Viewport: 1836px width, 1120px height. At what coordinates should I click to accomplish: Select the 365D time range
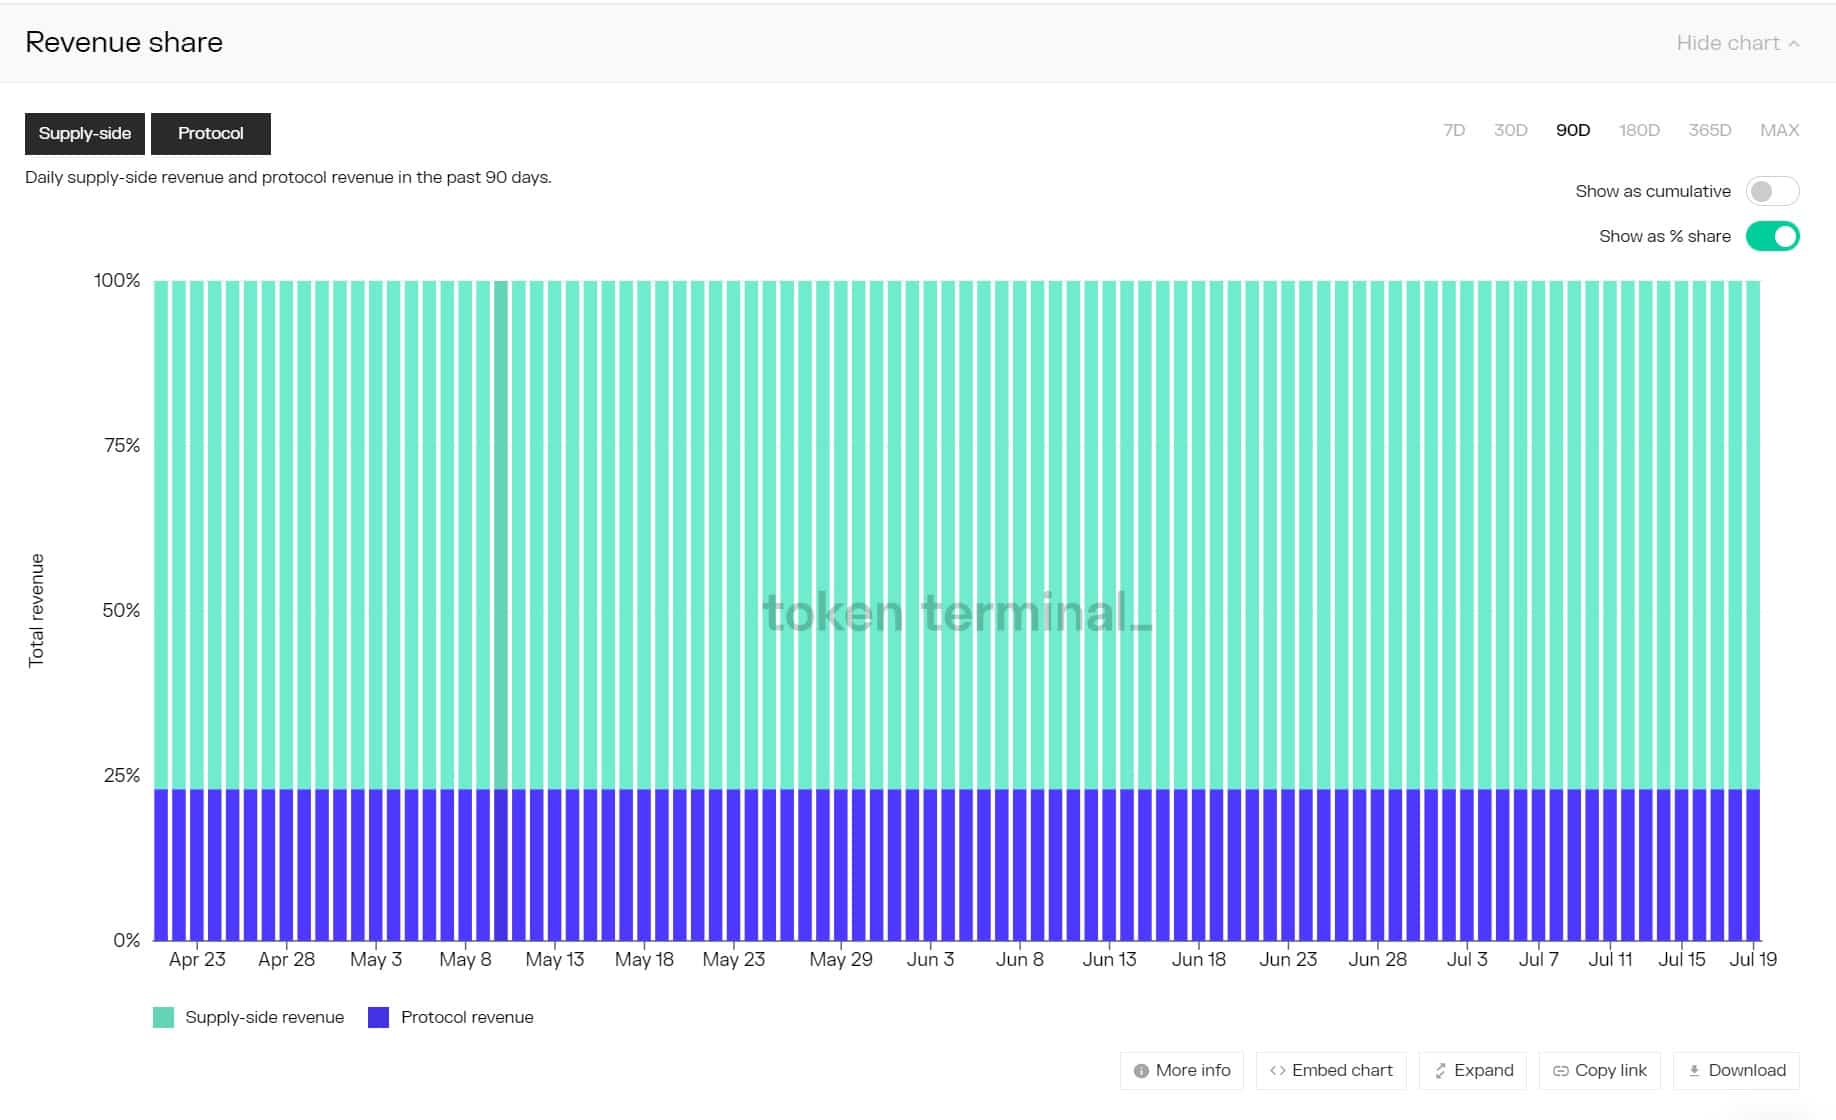tap(1709, 130)
